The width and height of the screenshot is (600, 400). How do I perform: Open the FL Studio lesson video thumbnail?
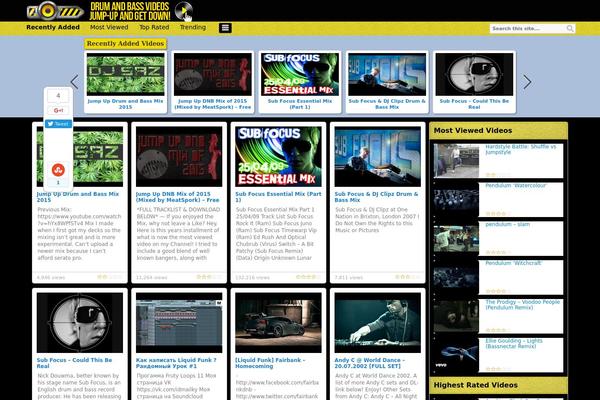(179, 323)
